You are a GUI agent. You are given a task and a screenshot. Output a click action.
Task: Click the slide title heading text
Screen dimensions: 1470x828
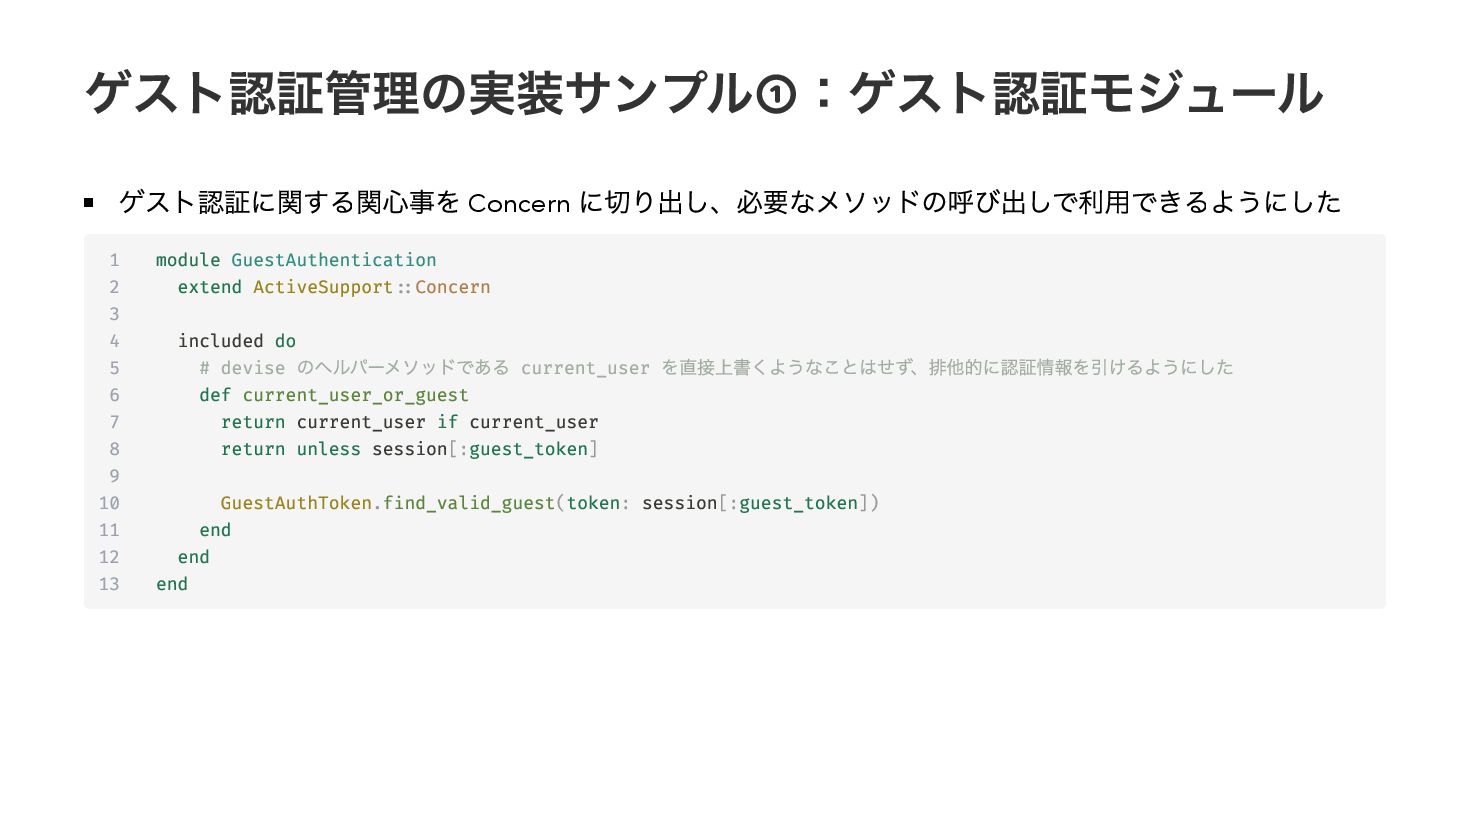click(704, 94)
